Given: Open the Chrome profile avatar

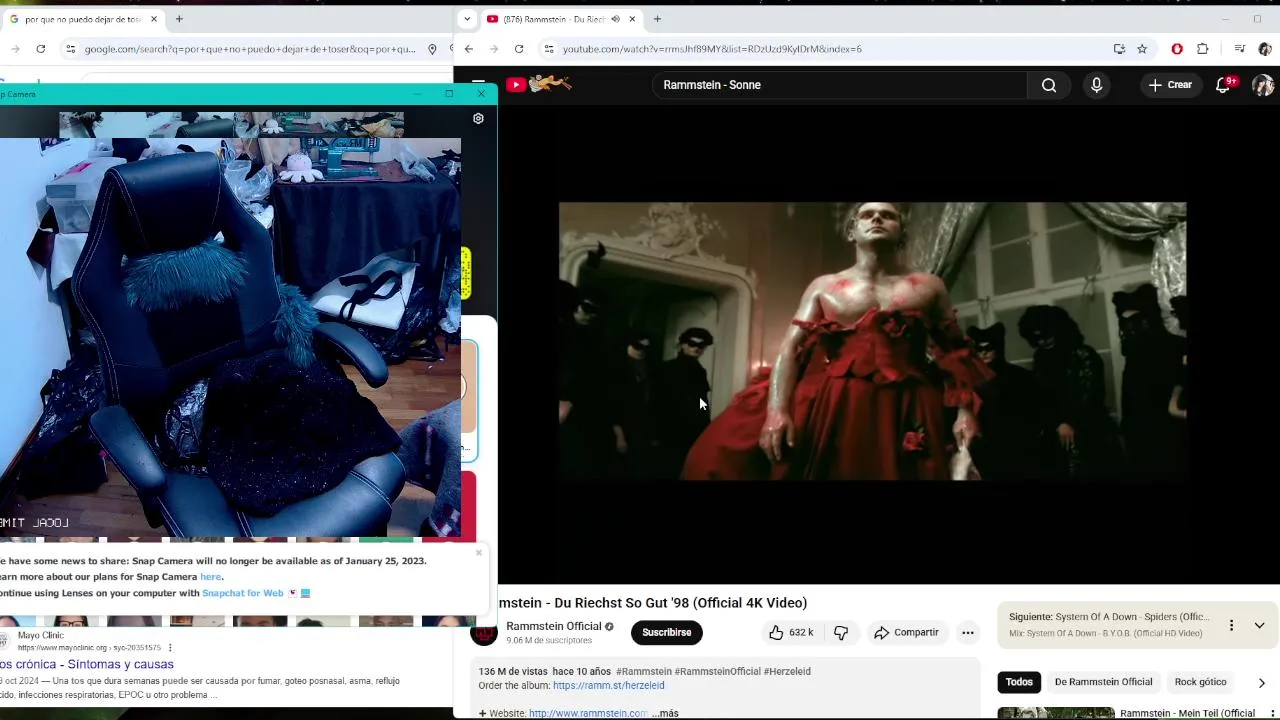Looking at the screenshot, I should tap(1264, 48).
